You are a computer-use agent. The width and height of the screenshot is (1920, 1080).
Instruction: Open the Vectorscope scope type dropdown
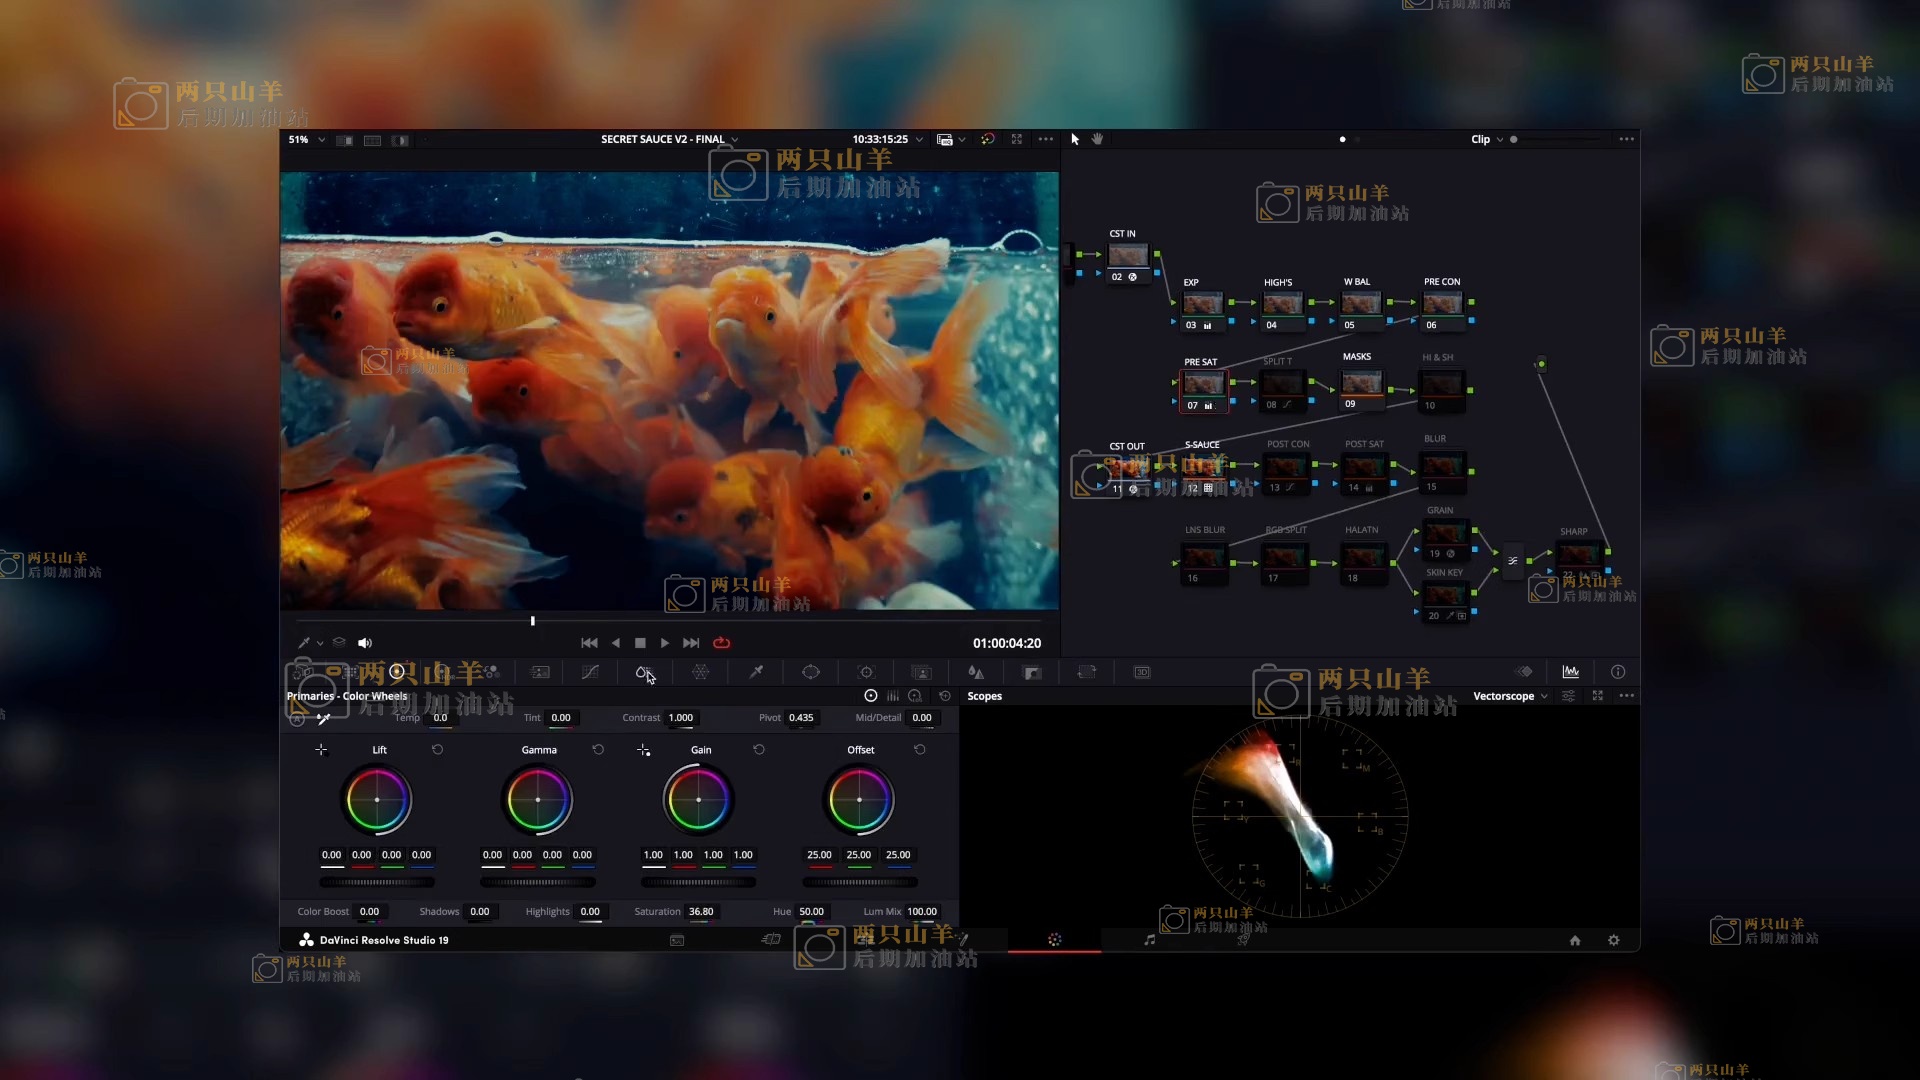(1510, 696)
